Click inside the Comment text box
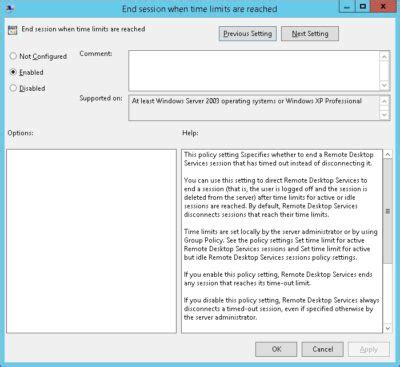The image size is (400, 367). pyautogui.click(x=254, y=71)
